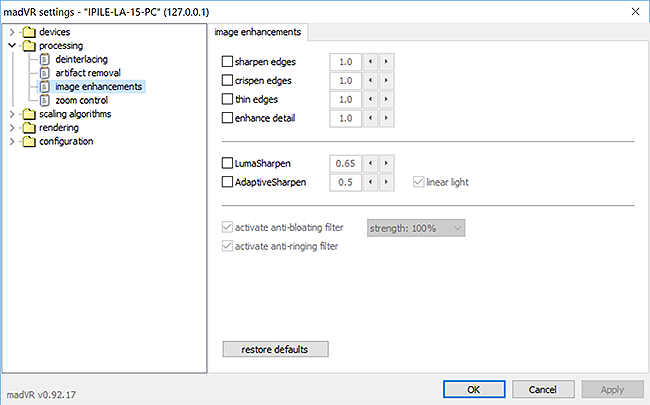Click the configuration folder icon
Image resolution: width=650 pixels, height=405 pixels.
[x=29, y=141]
